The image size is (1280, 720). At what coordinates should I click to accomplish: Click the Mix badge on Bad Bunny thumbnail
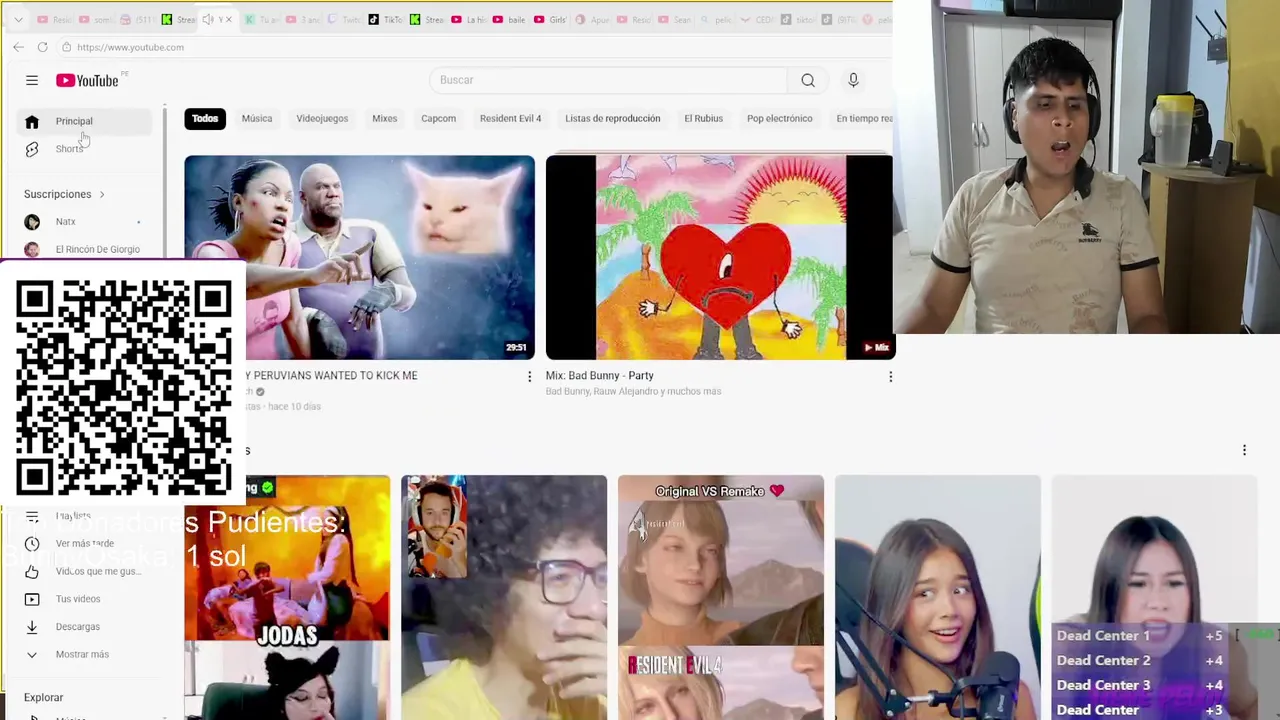click(x=876, y=348)
